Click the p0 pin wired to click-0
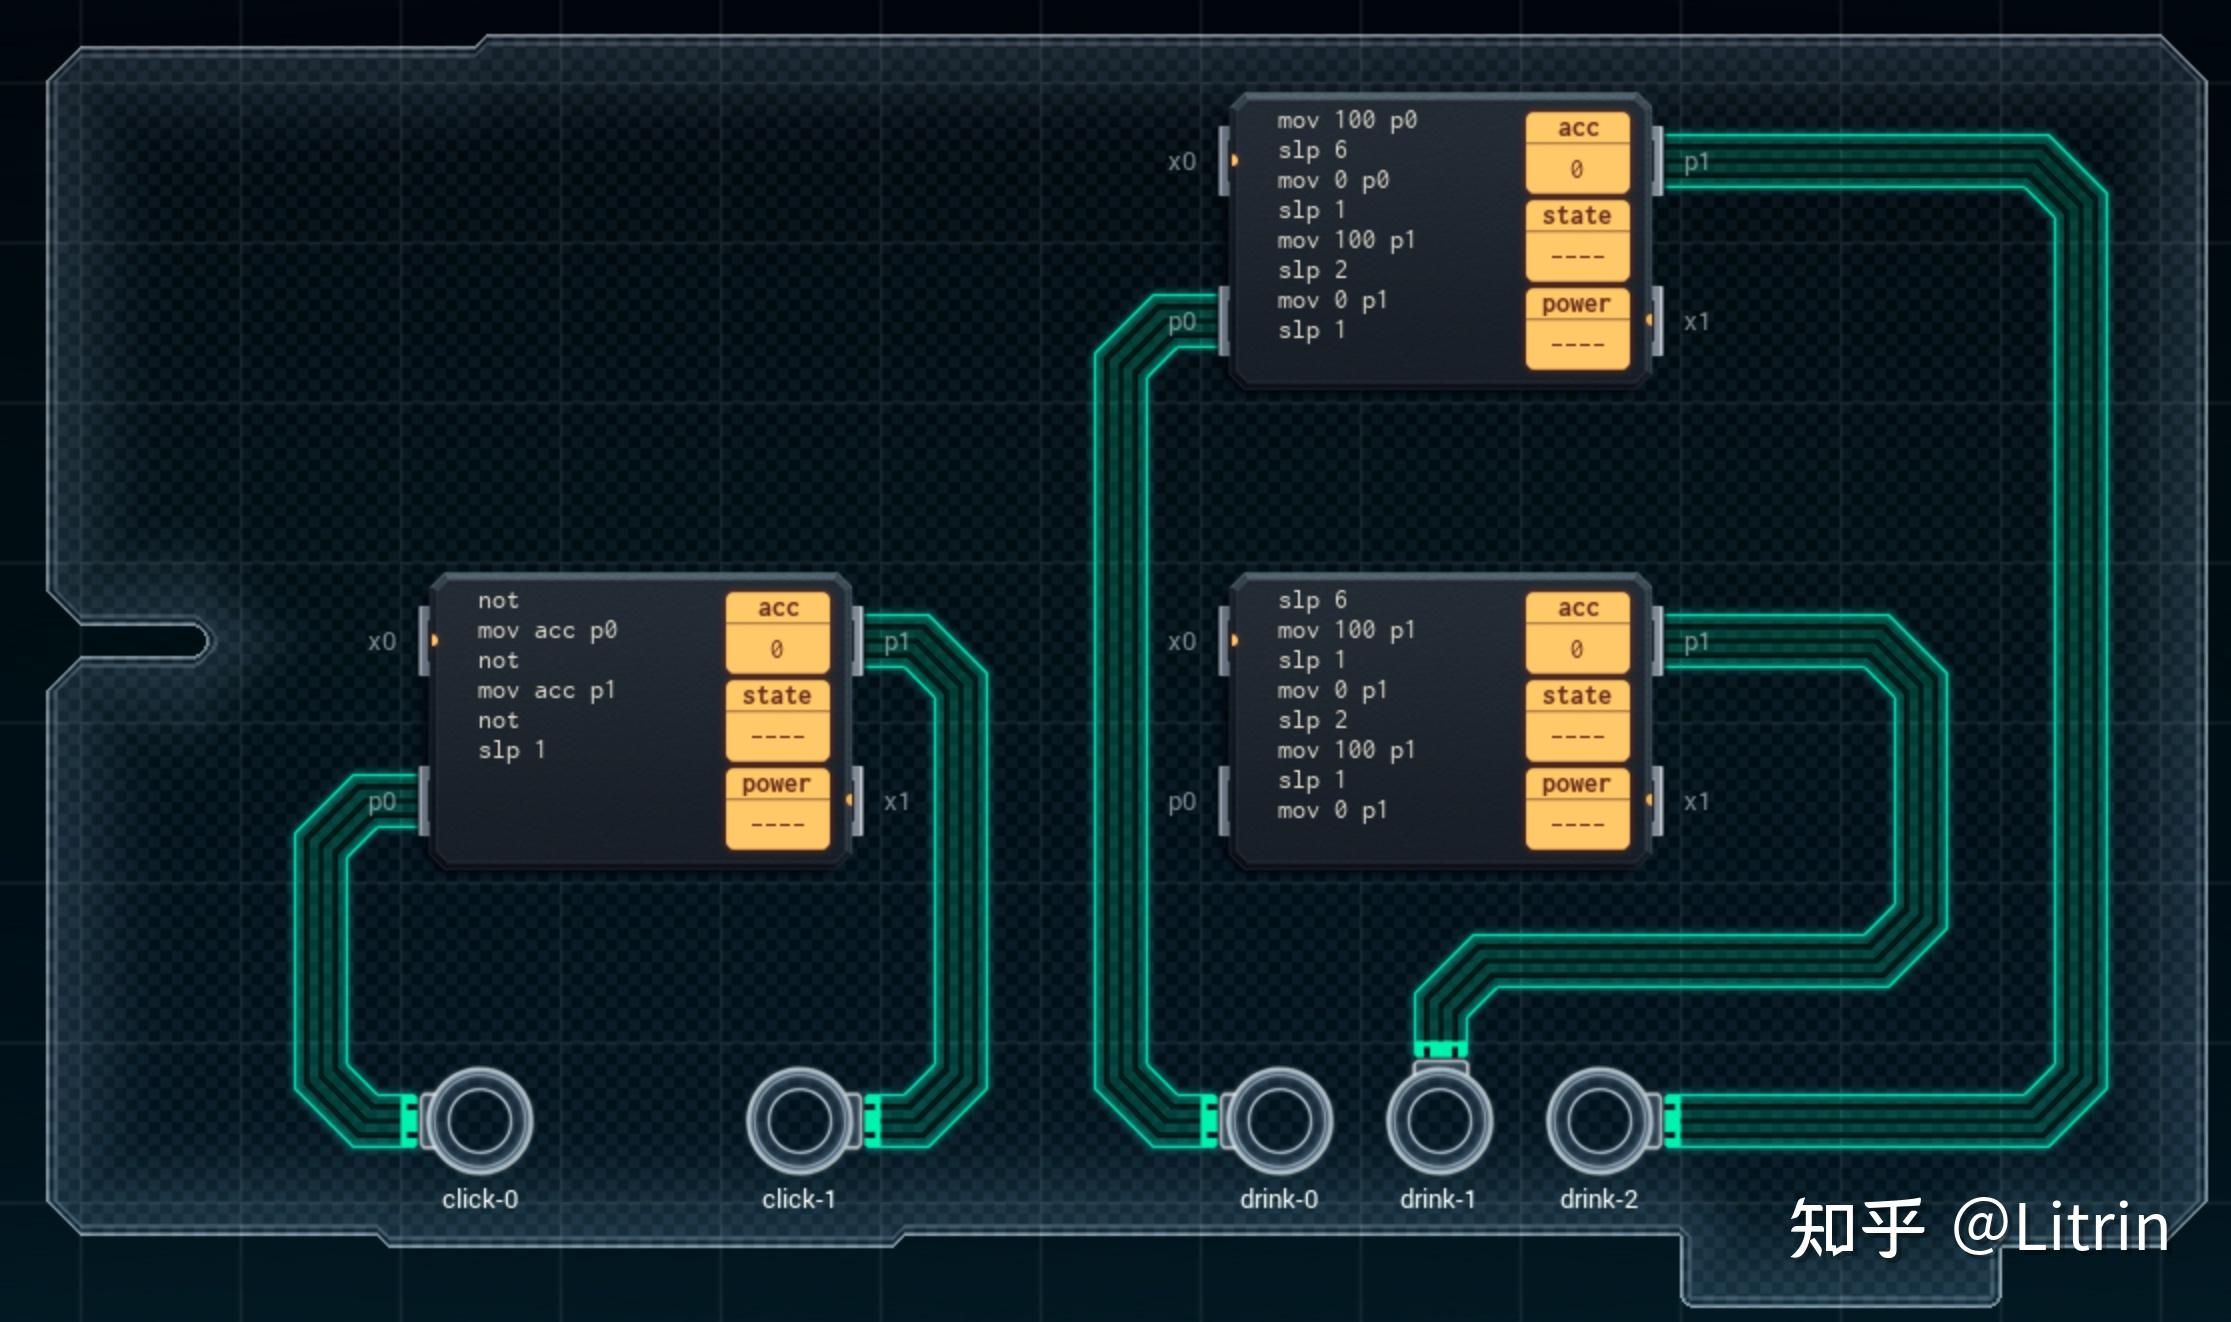2231x1322 pixels. (x=425, y=801)
